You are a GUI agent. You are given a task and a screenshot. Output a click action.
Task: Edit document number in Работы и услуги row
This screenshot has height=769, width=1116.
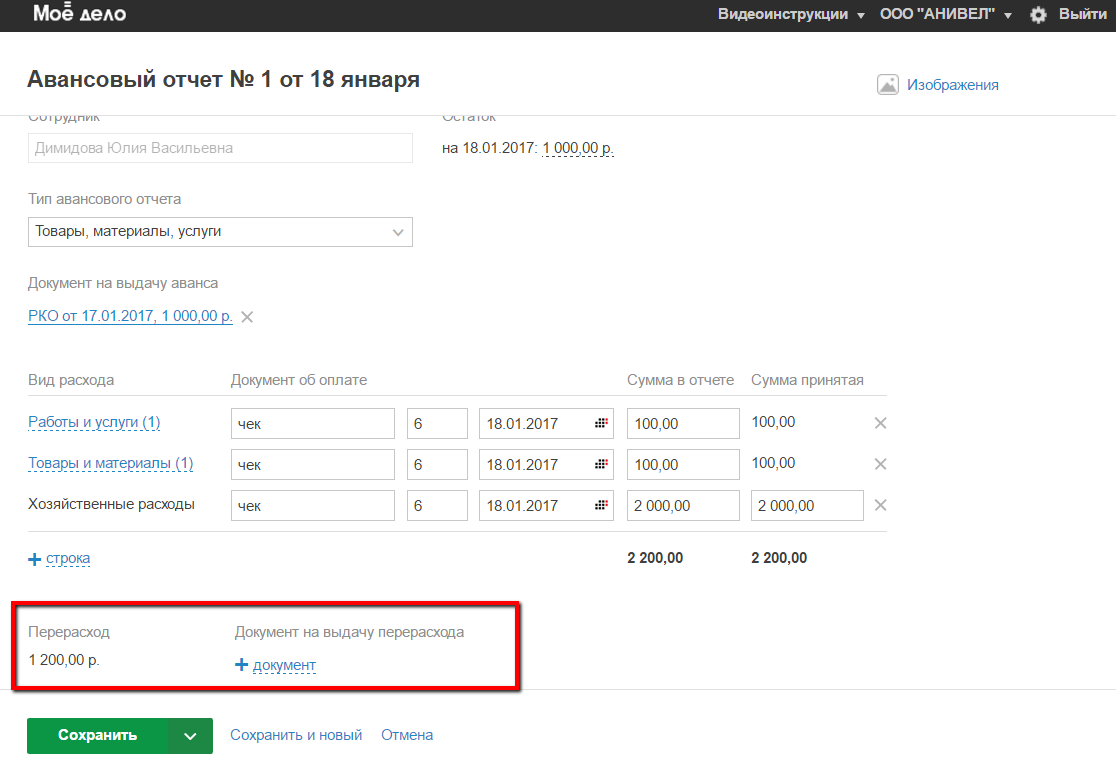pos(437,424)
